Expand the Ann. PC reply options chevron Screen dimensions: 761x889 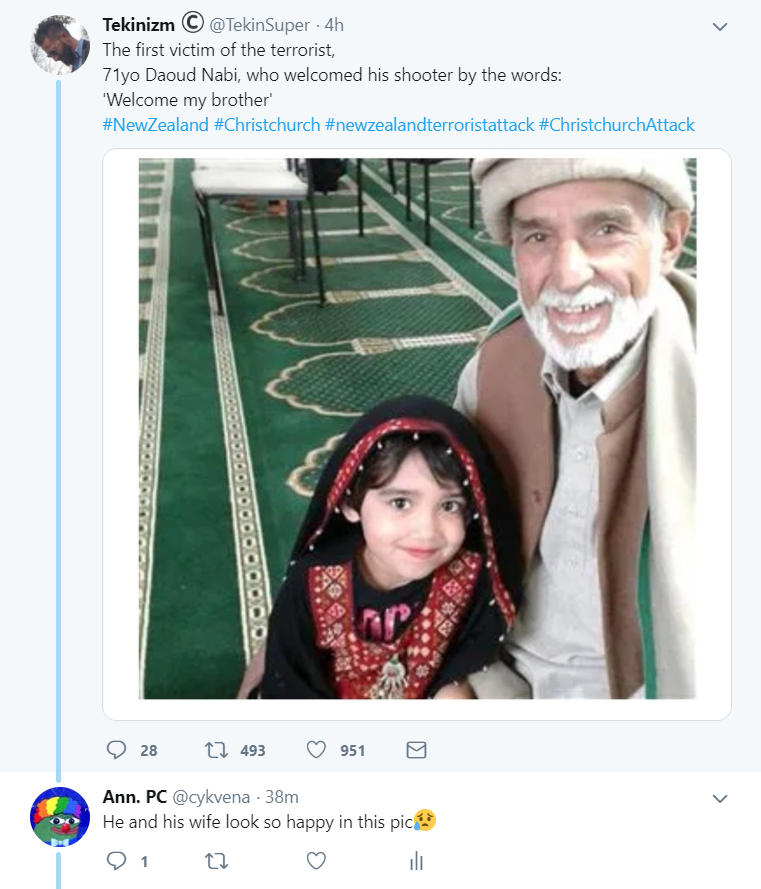720,798
